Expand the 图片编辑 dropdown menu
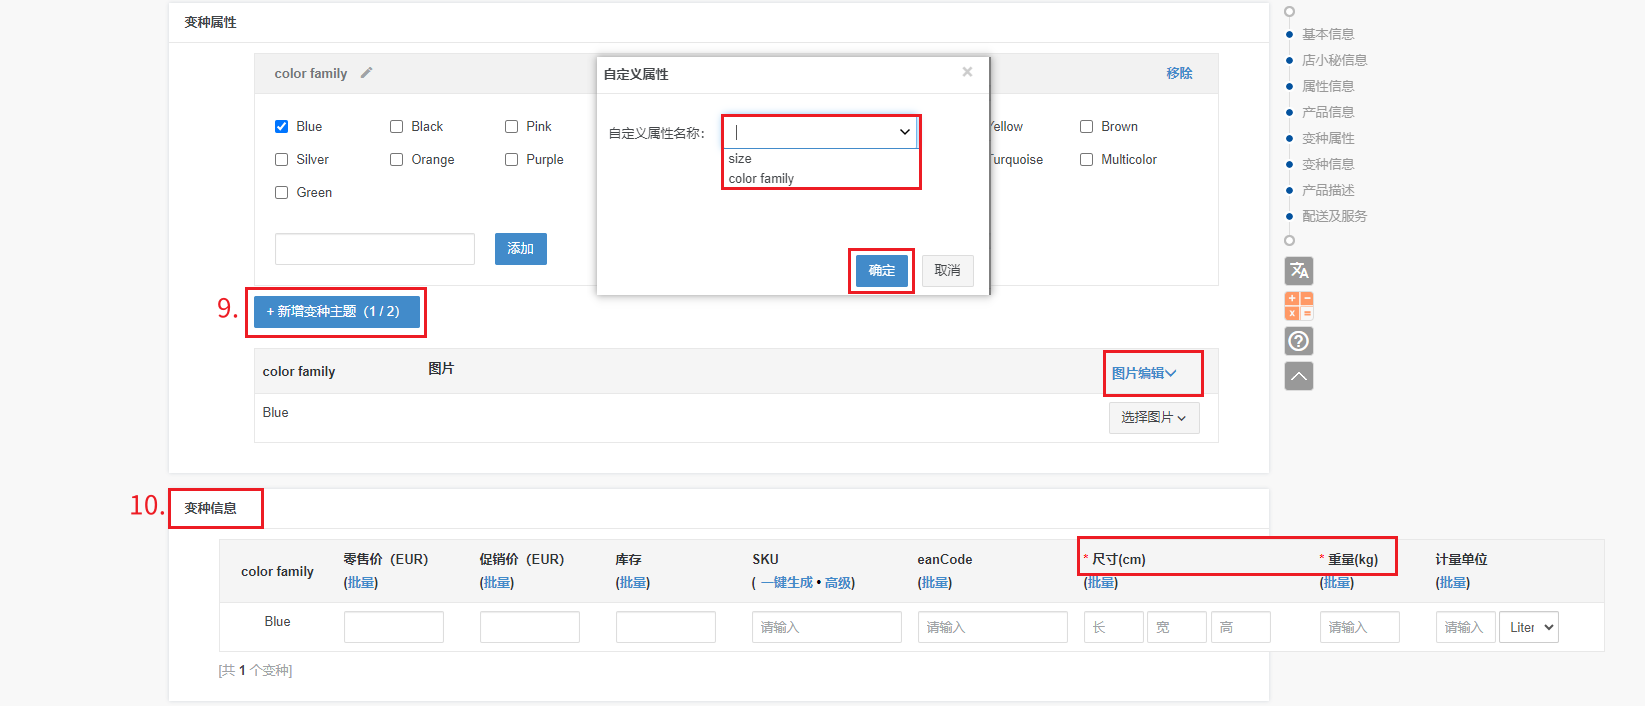Image resolution: width=1645 pixels, height=706 pixels. (x=1143, y=373)
